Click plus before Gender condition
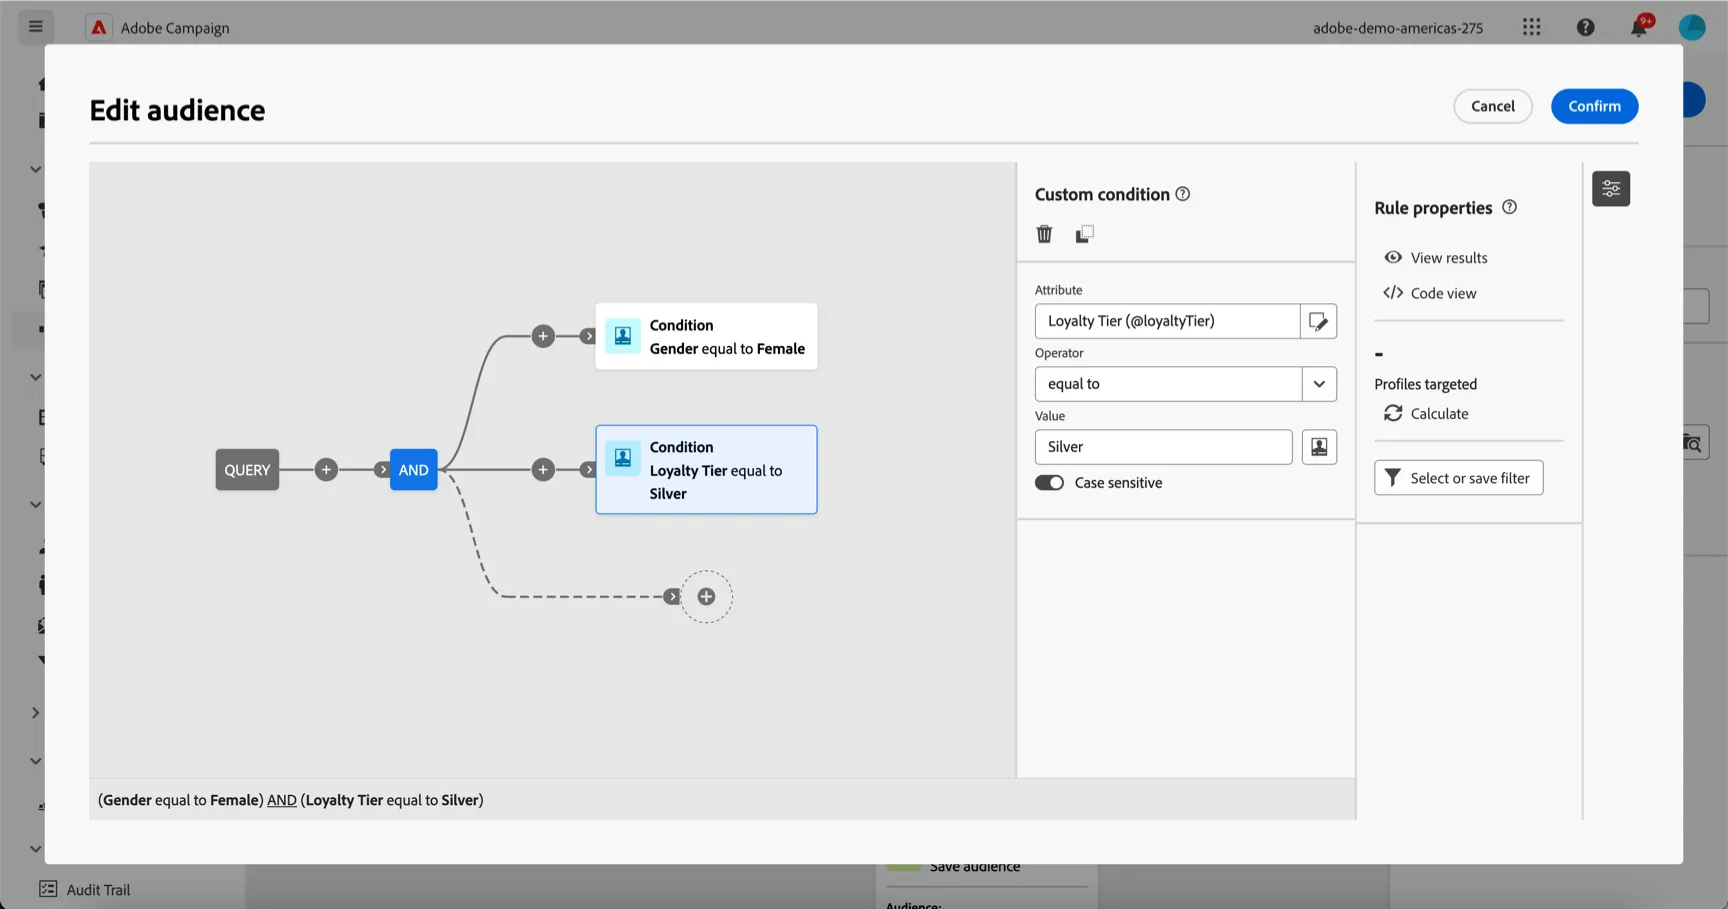The width and height of the screenshot is (1728, 909). tap(543, 336)
